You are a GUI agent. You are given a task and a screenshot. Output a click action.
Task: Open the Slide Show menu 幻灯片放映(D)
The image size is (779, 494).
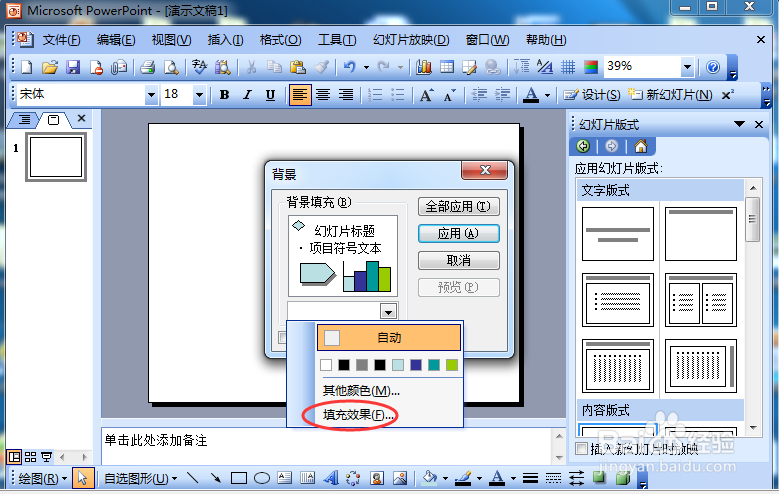coord(411,40)
